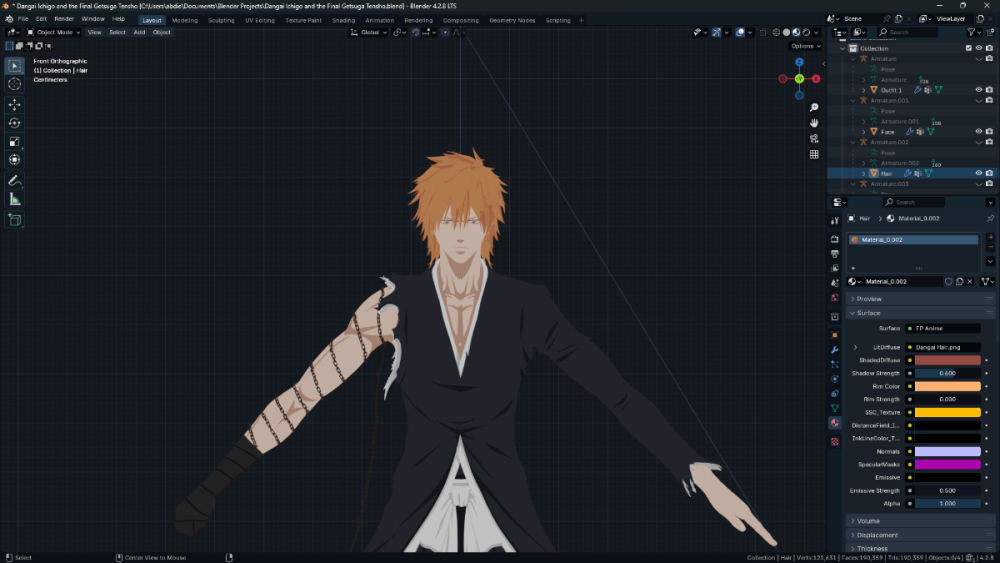Hide the Face object in the outliner

pyautogui.click(x=978, y=131)
